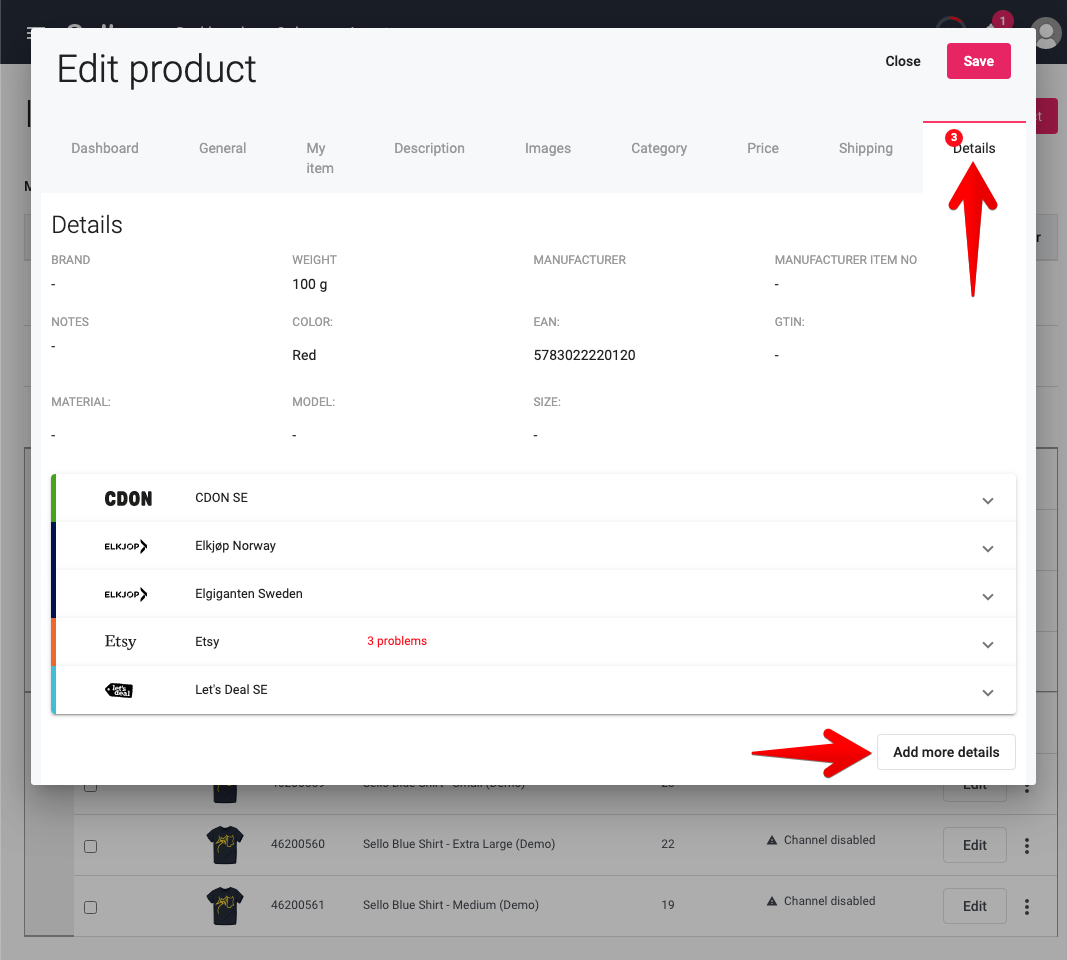Image resolution: width=1067 pixels, height=960 pixels.
Task: Click the EAN value 5783022220120
Action: [585, 355]
